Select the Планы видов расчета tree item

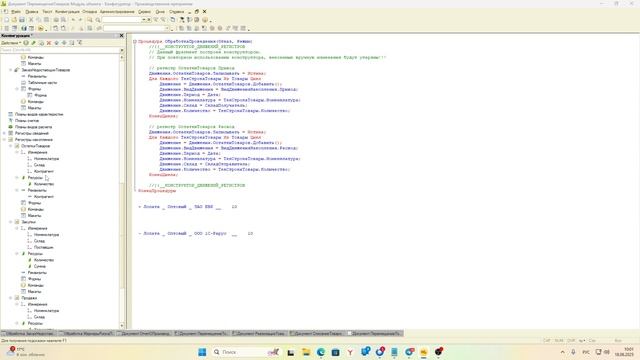pyautogui.click(x=33, y=127)
